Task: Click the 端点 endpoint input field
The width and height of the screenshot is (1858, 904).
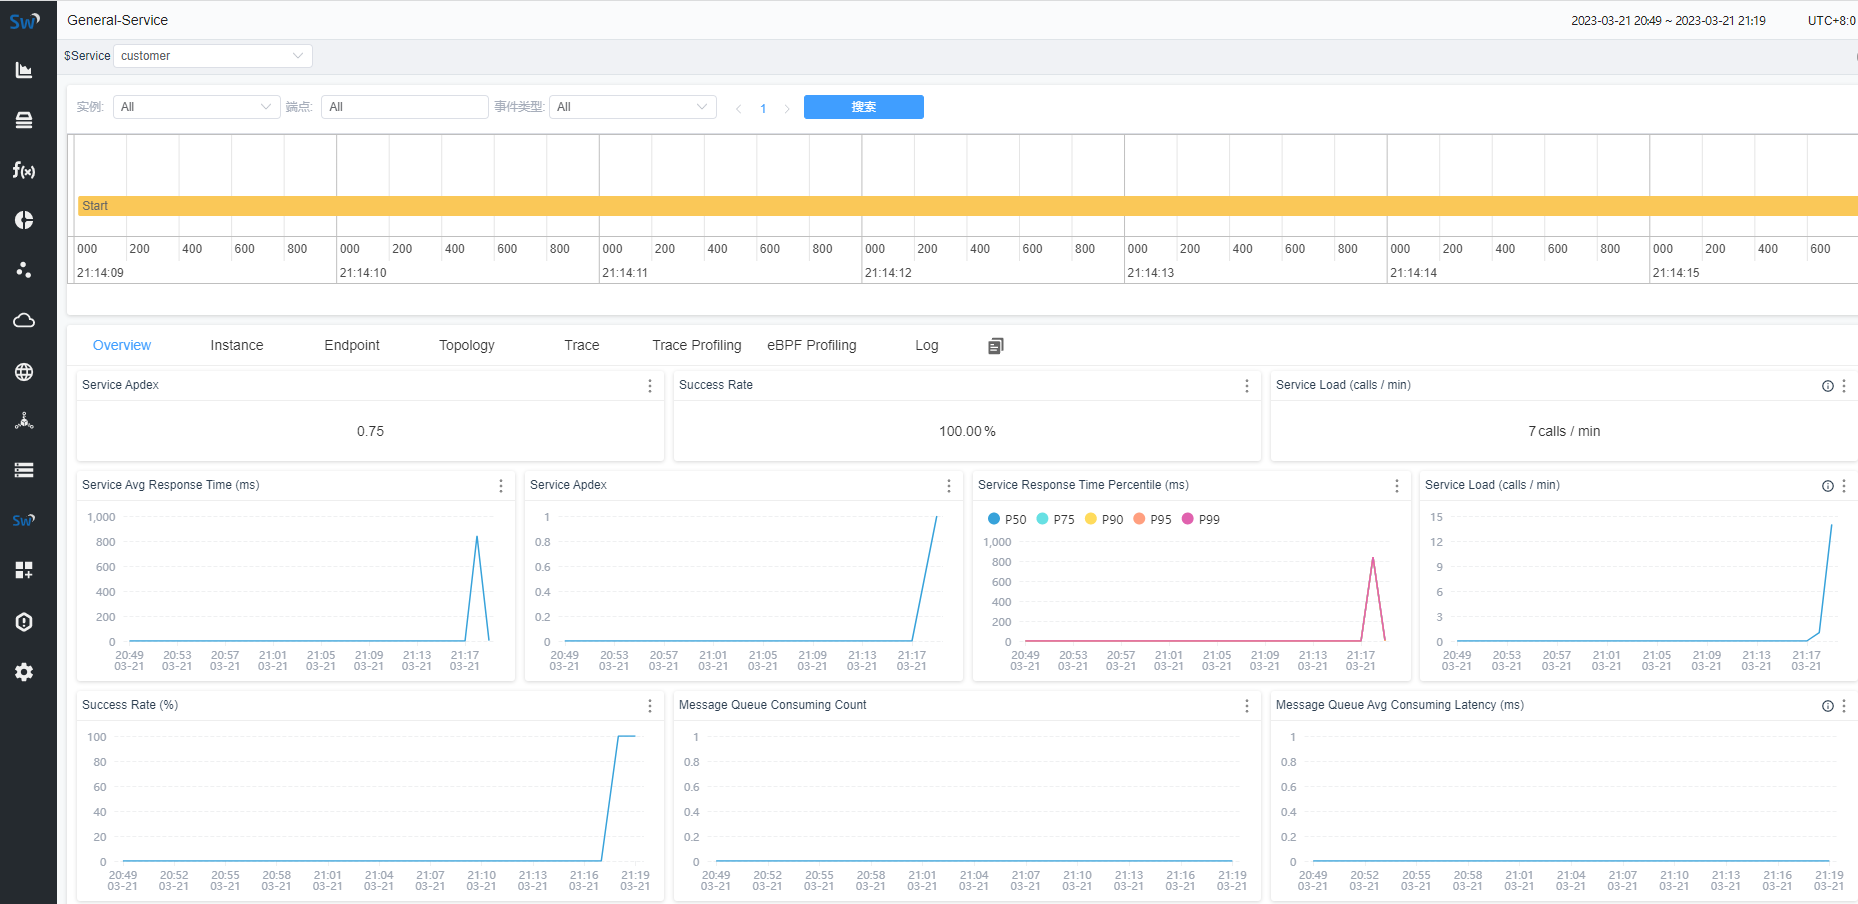Action: 405,107
